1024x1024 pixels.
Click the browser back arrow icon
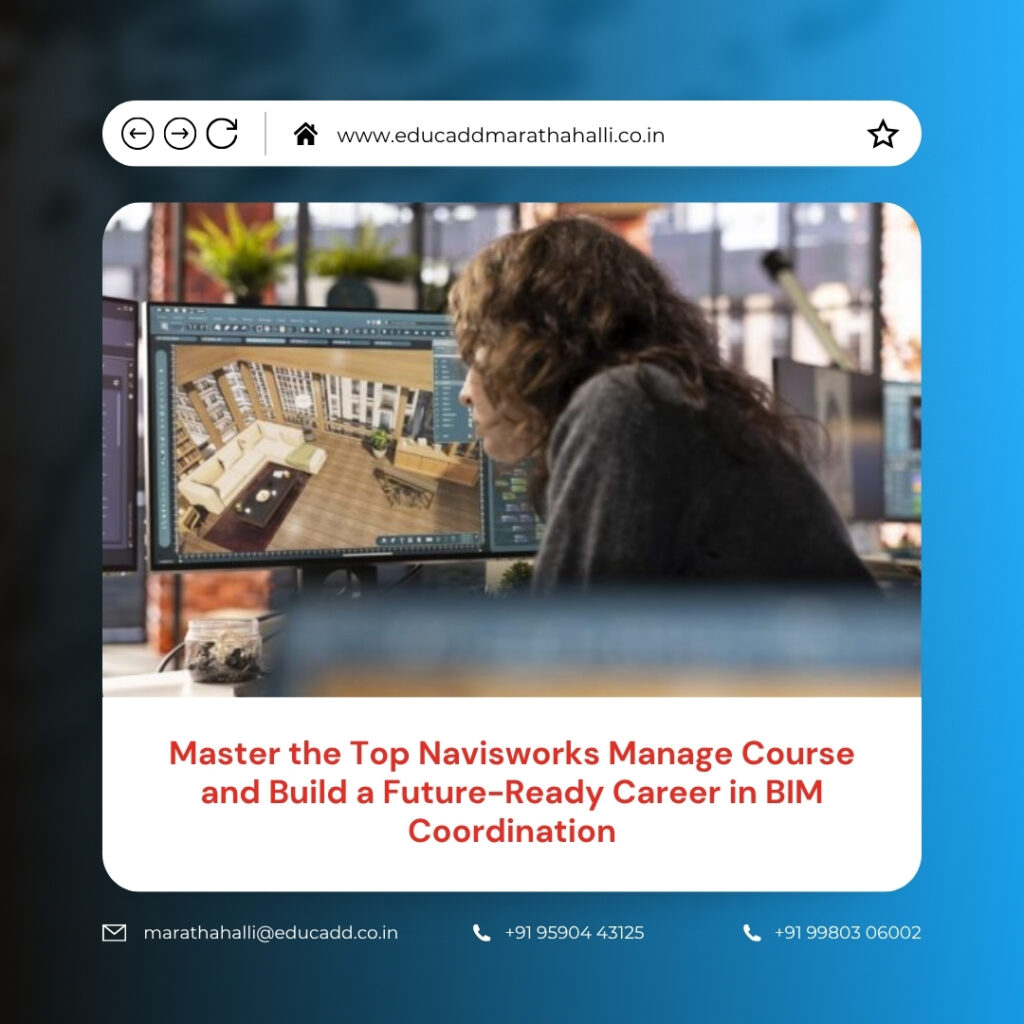pyautogui.click(x=137, y=135)
